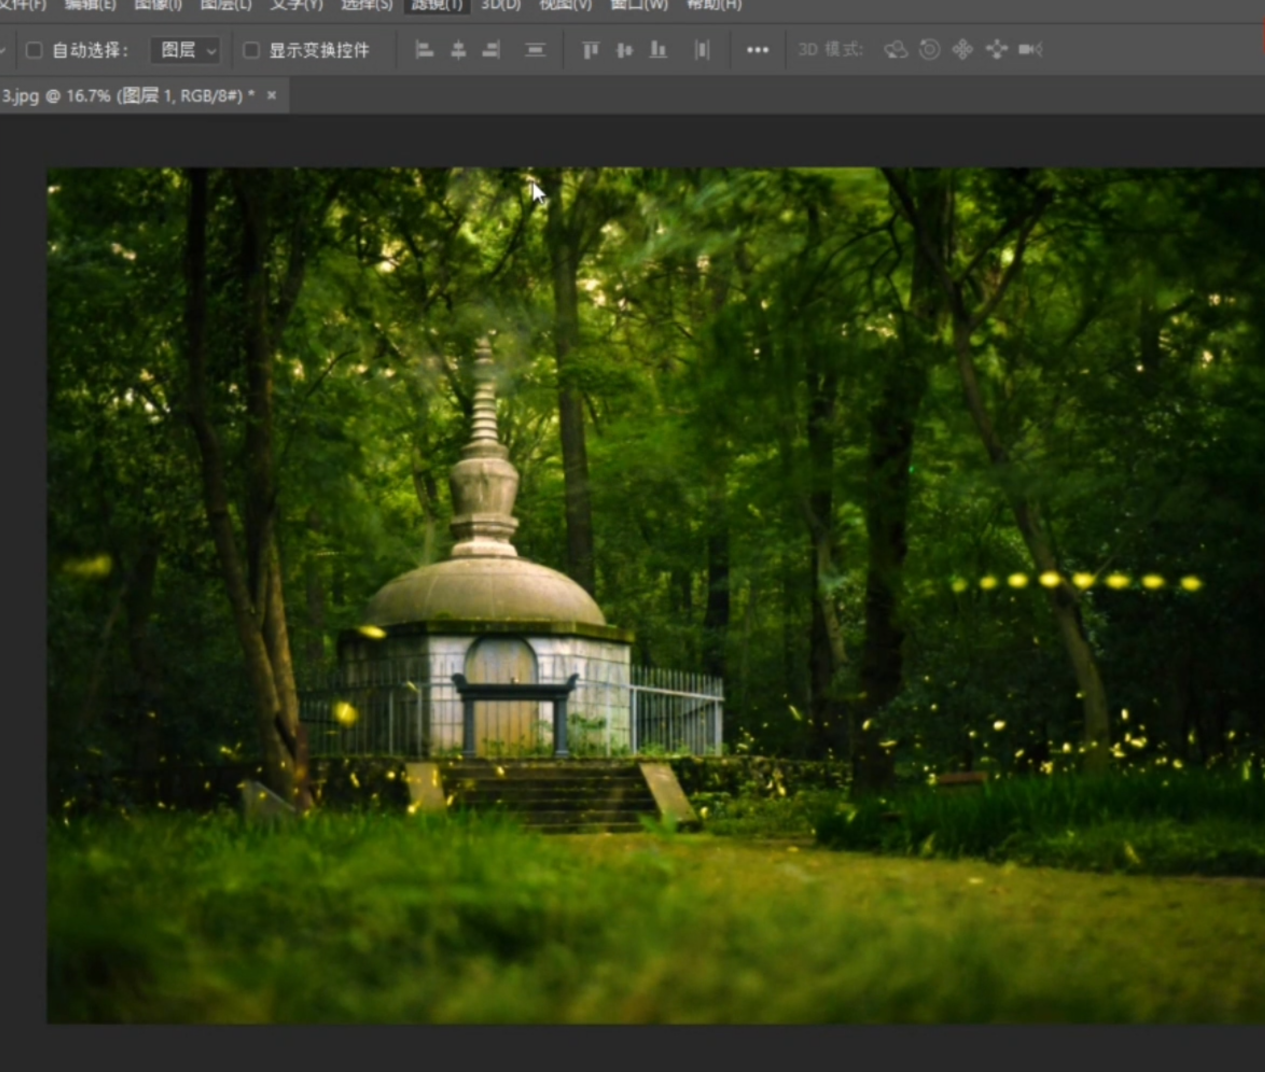Click the align top edges icon

(x=590, y=50)
